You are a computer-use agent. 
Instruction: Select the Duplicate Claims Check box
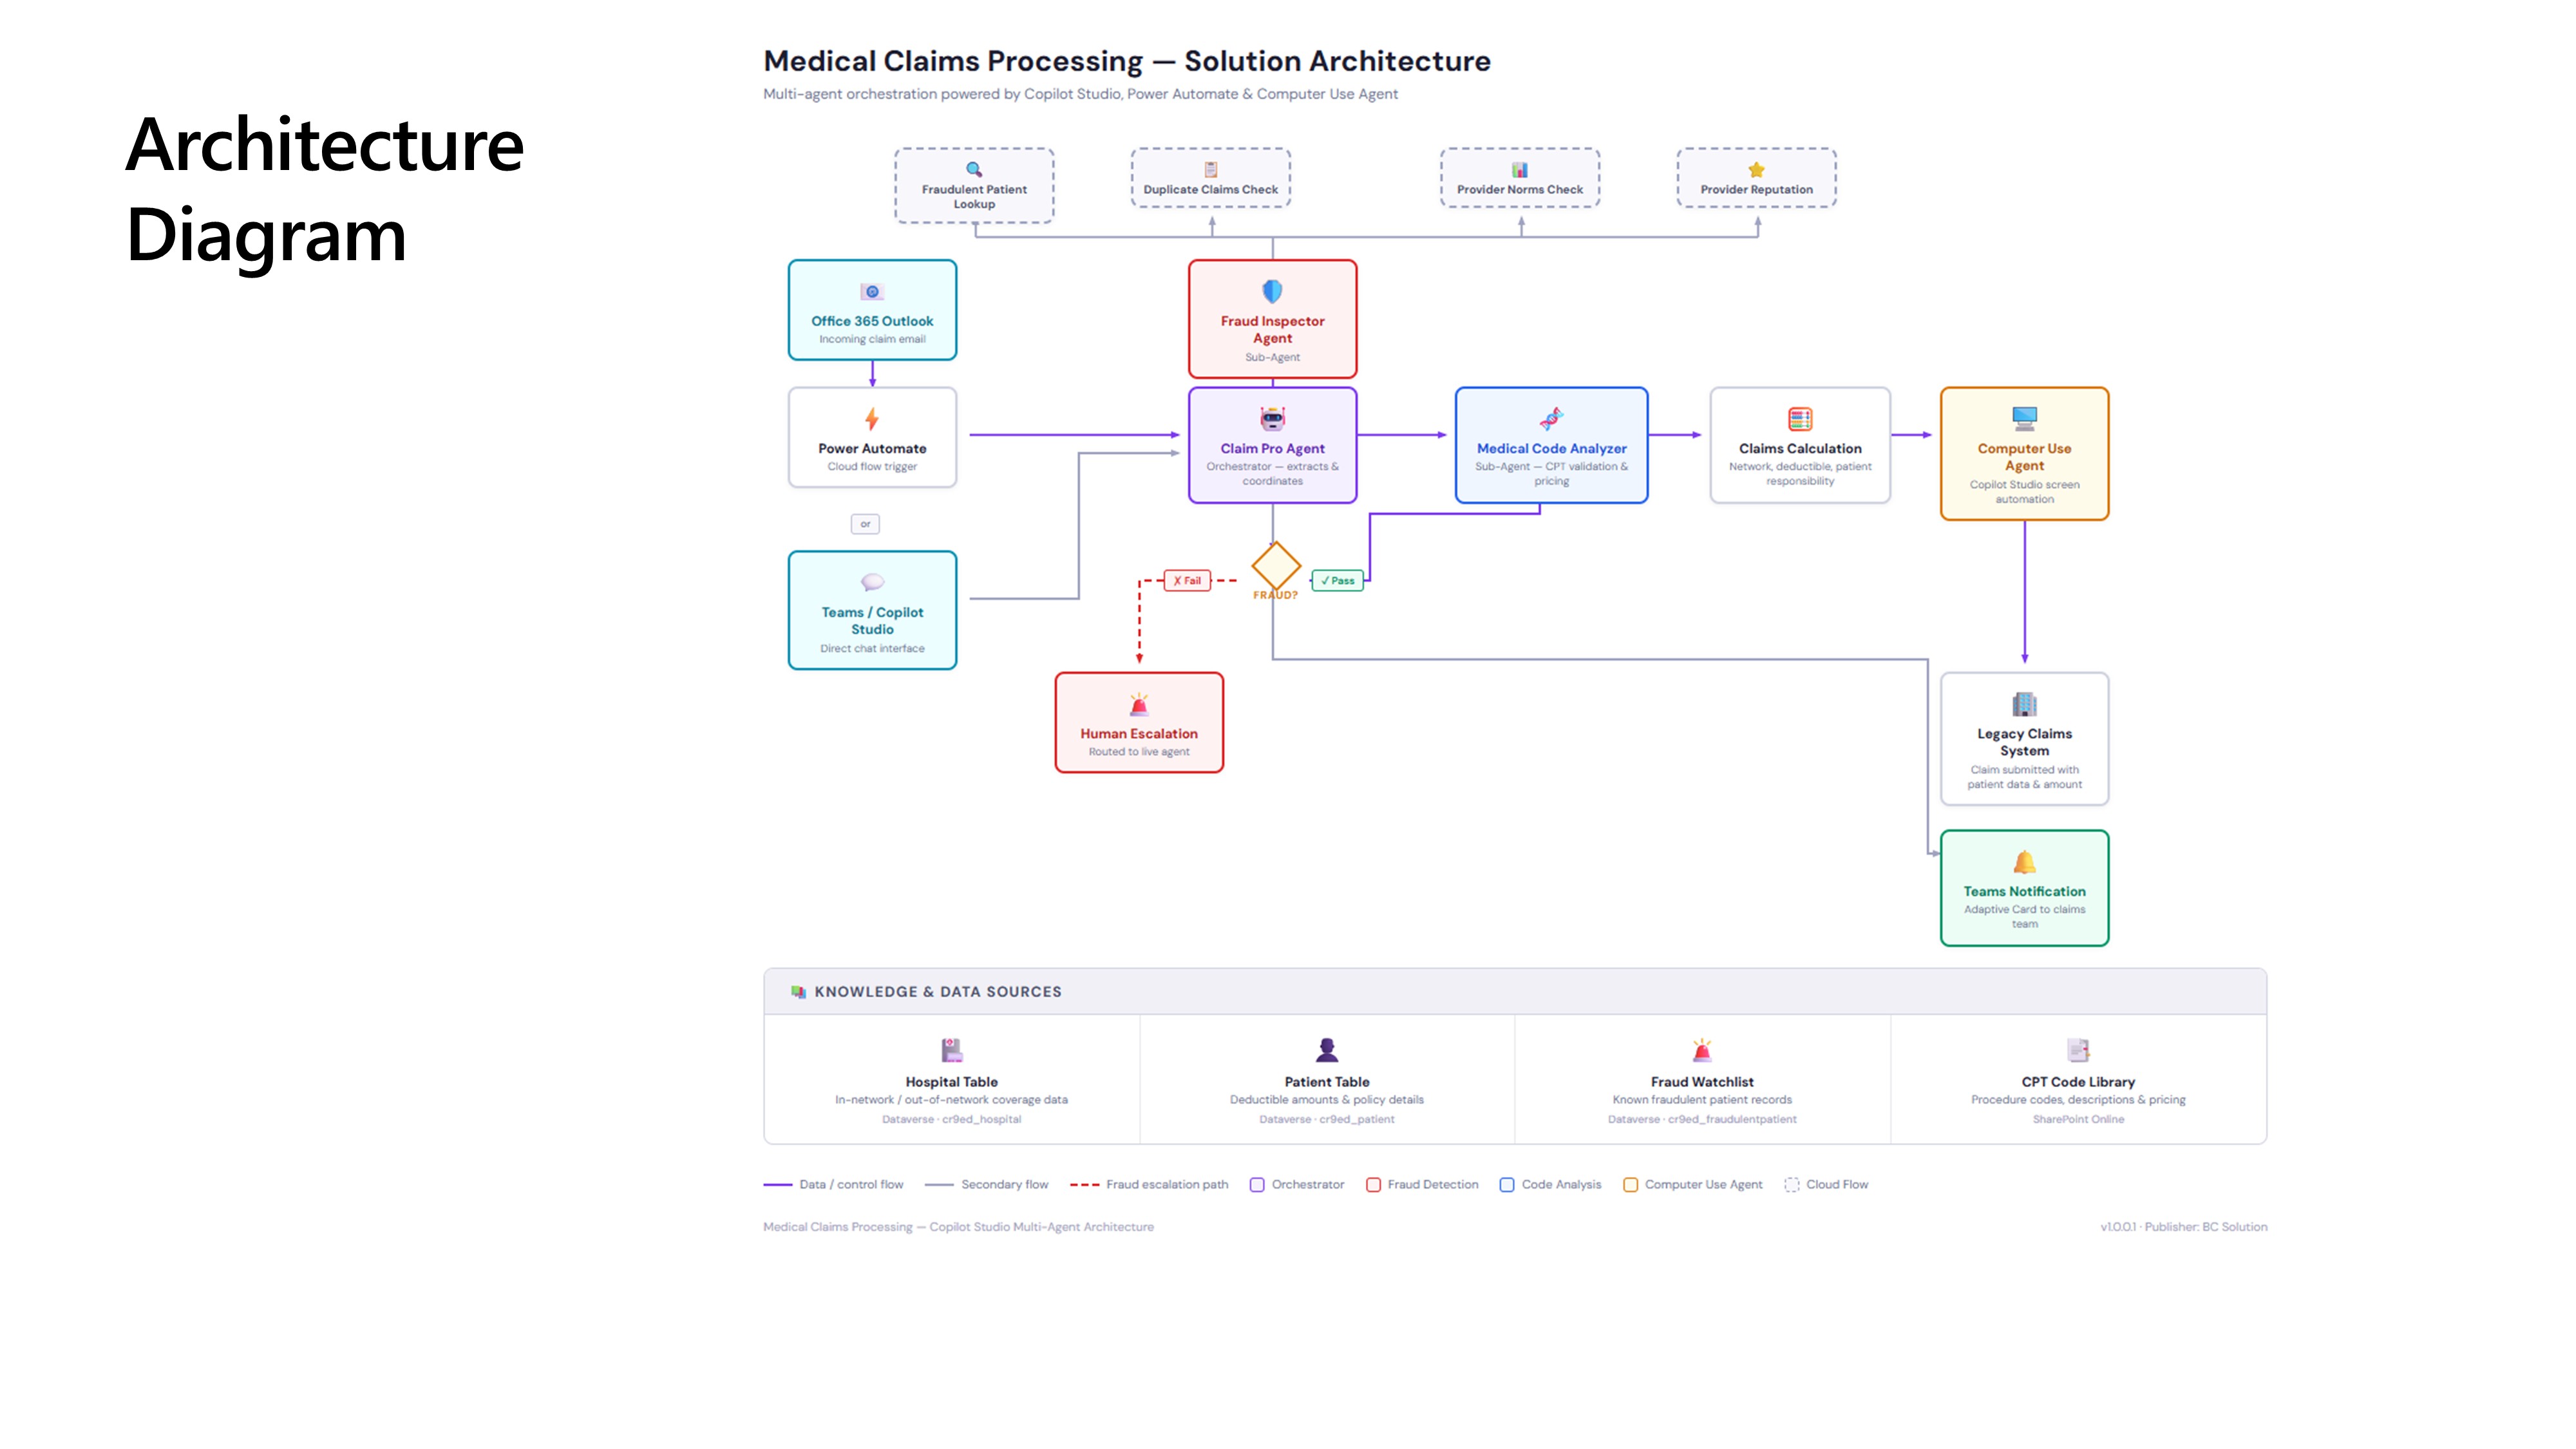point(1210,179)
